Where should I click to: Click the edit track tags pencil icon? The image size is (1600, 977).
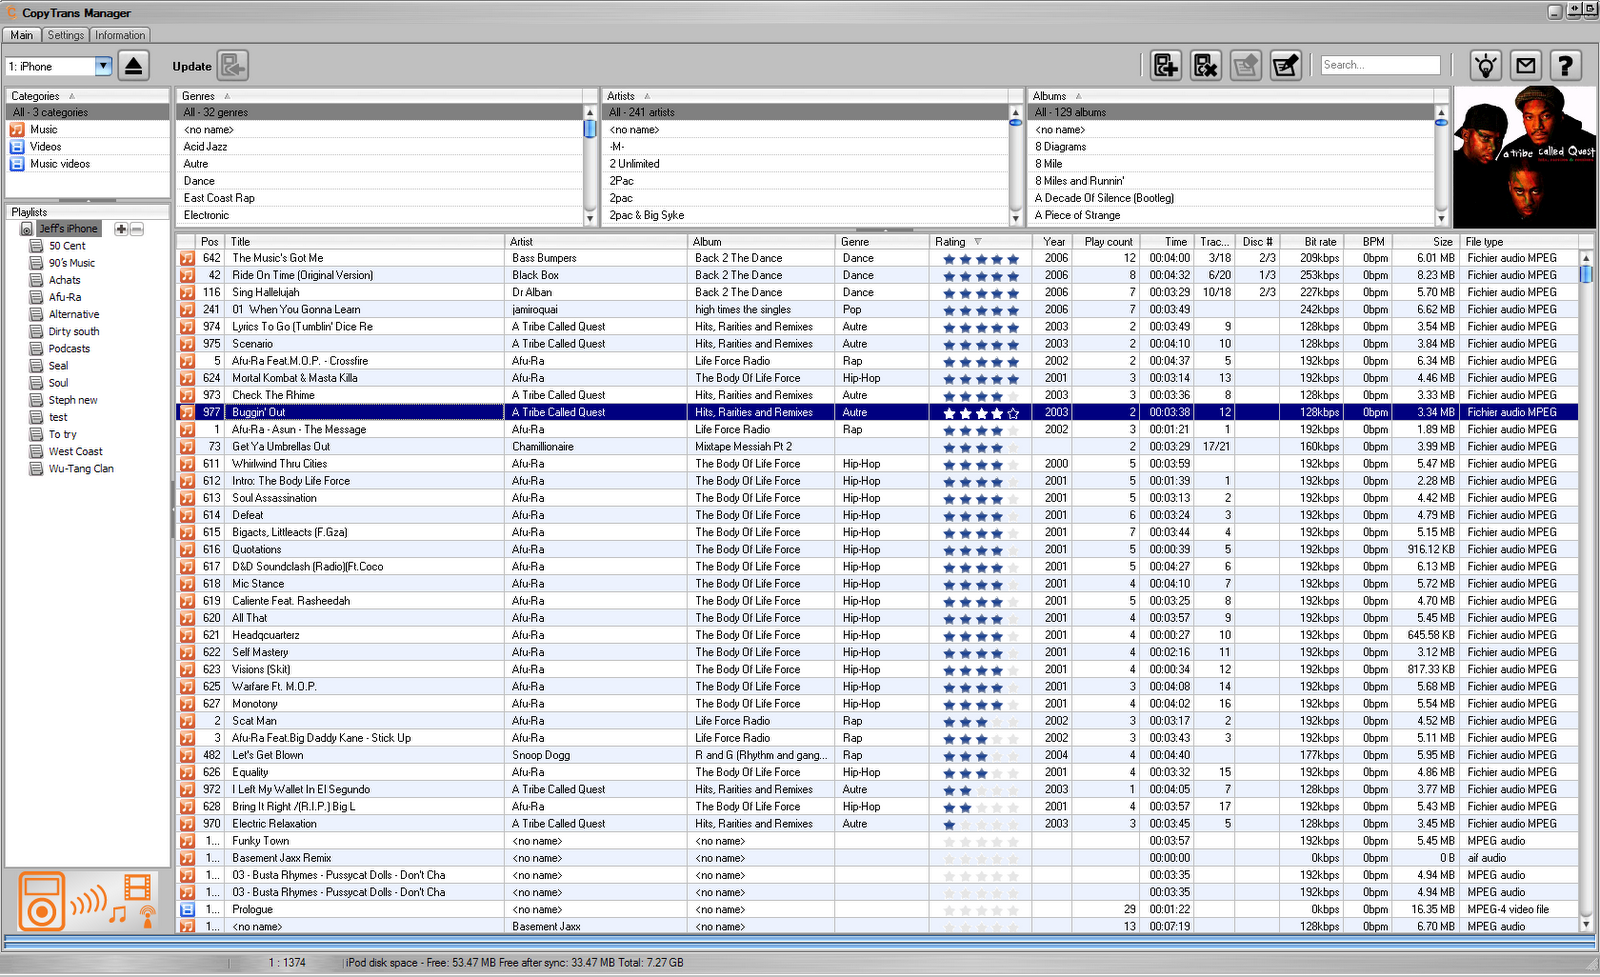(x=1285, y=66)
